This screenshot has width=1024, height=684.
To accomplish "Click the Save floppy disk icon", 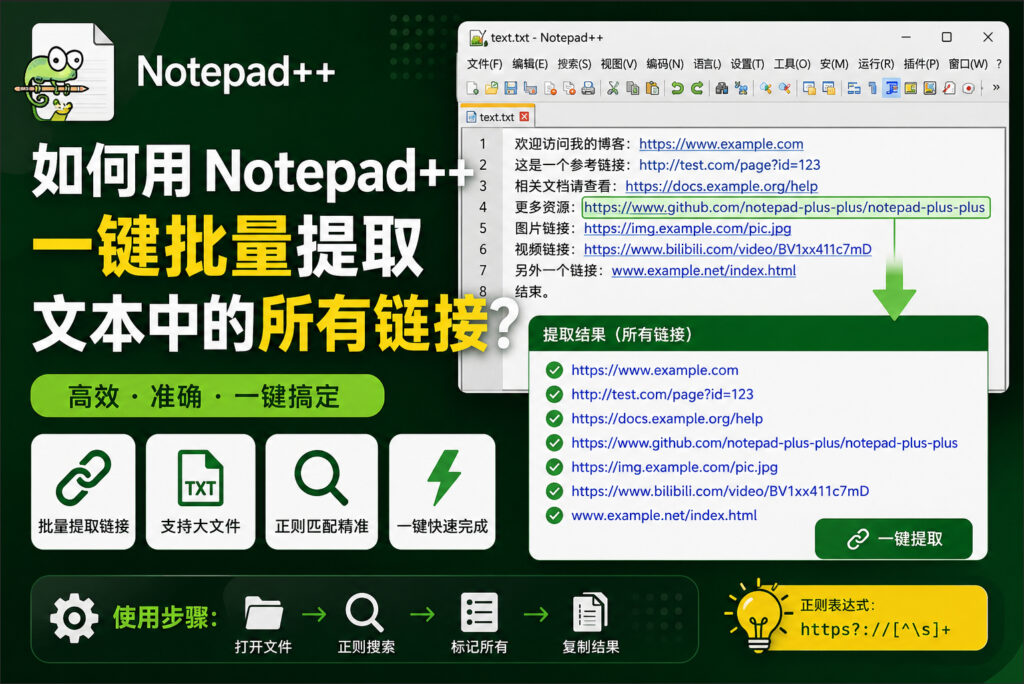I will (511, 88).
